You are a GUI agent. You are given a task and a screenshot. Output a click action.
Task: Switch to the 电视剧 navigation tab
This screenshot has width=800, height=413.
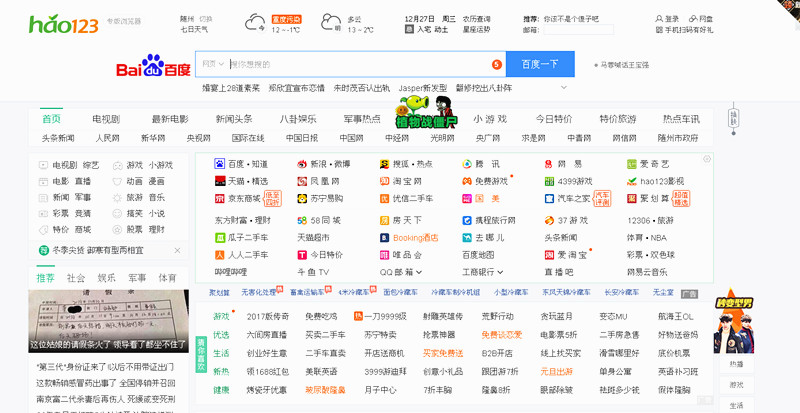[106, 119]
